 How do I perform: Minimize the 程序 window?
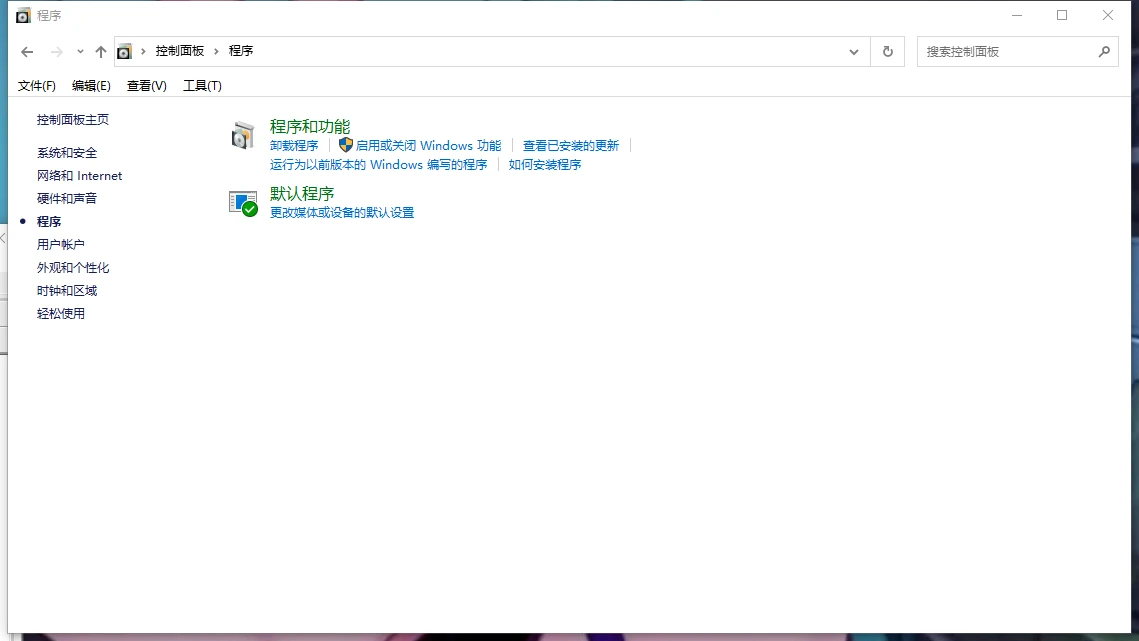tap(1017, 15)
